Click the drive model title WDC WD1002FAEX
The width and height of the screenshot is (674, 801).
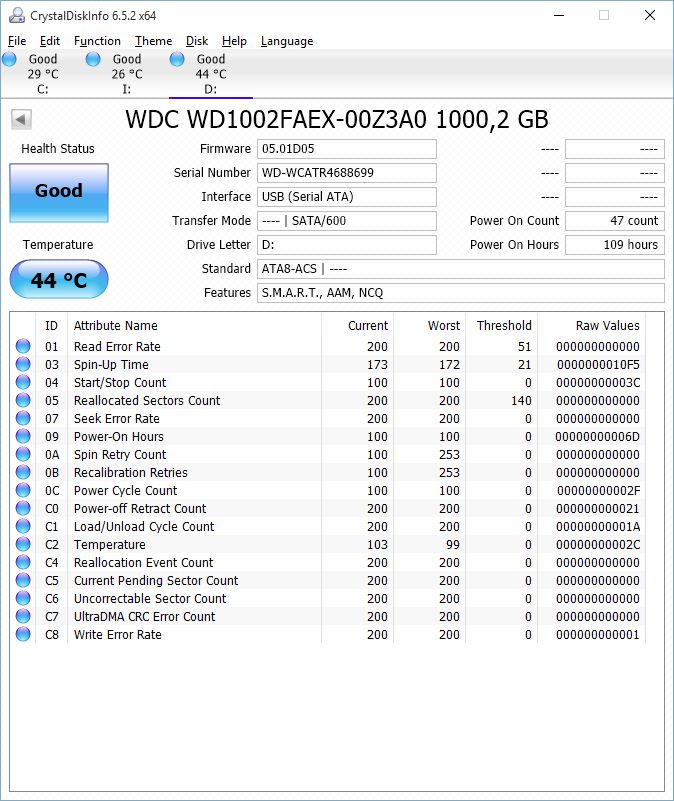(x=337, y=120)
